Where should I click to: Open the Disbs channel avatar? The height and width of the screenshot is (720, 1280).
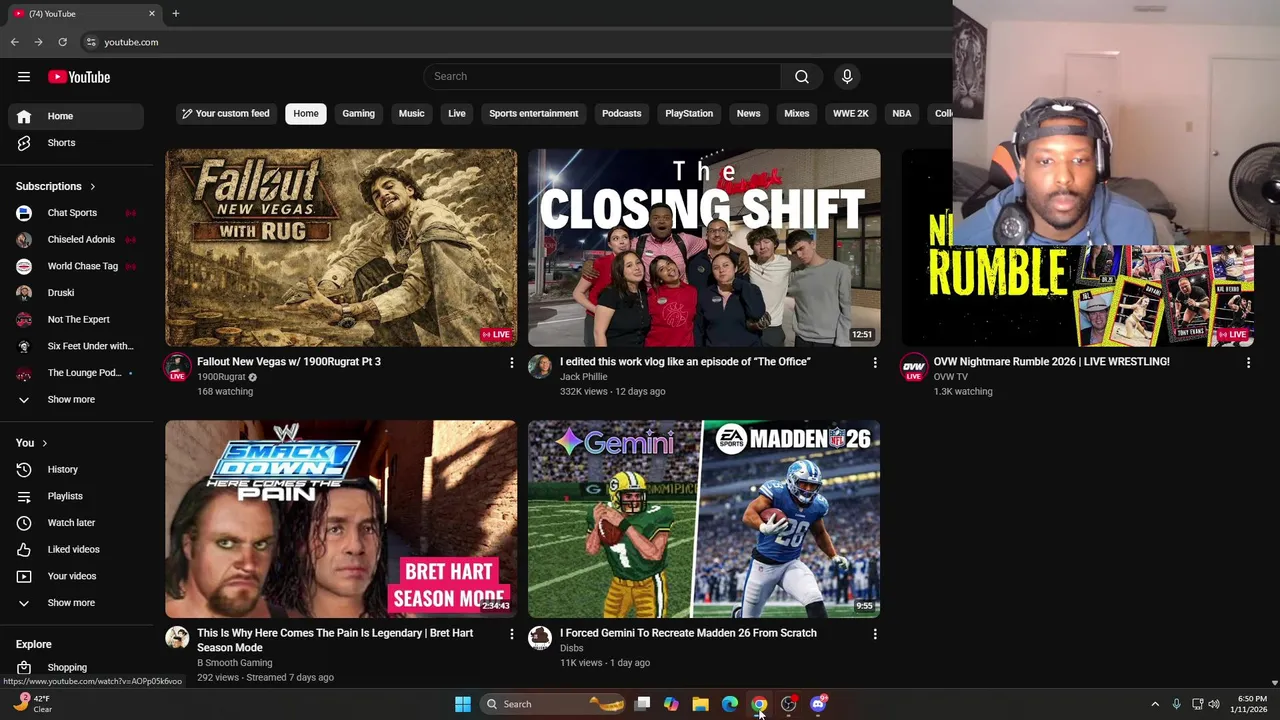coord(540,637)
